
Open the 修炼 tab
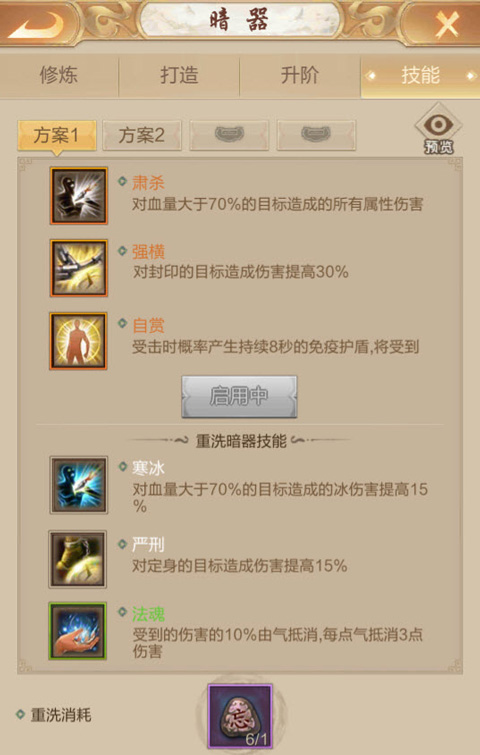point(59,76)
